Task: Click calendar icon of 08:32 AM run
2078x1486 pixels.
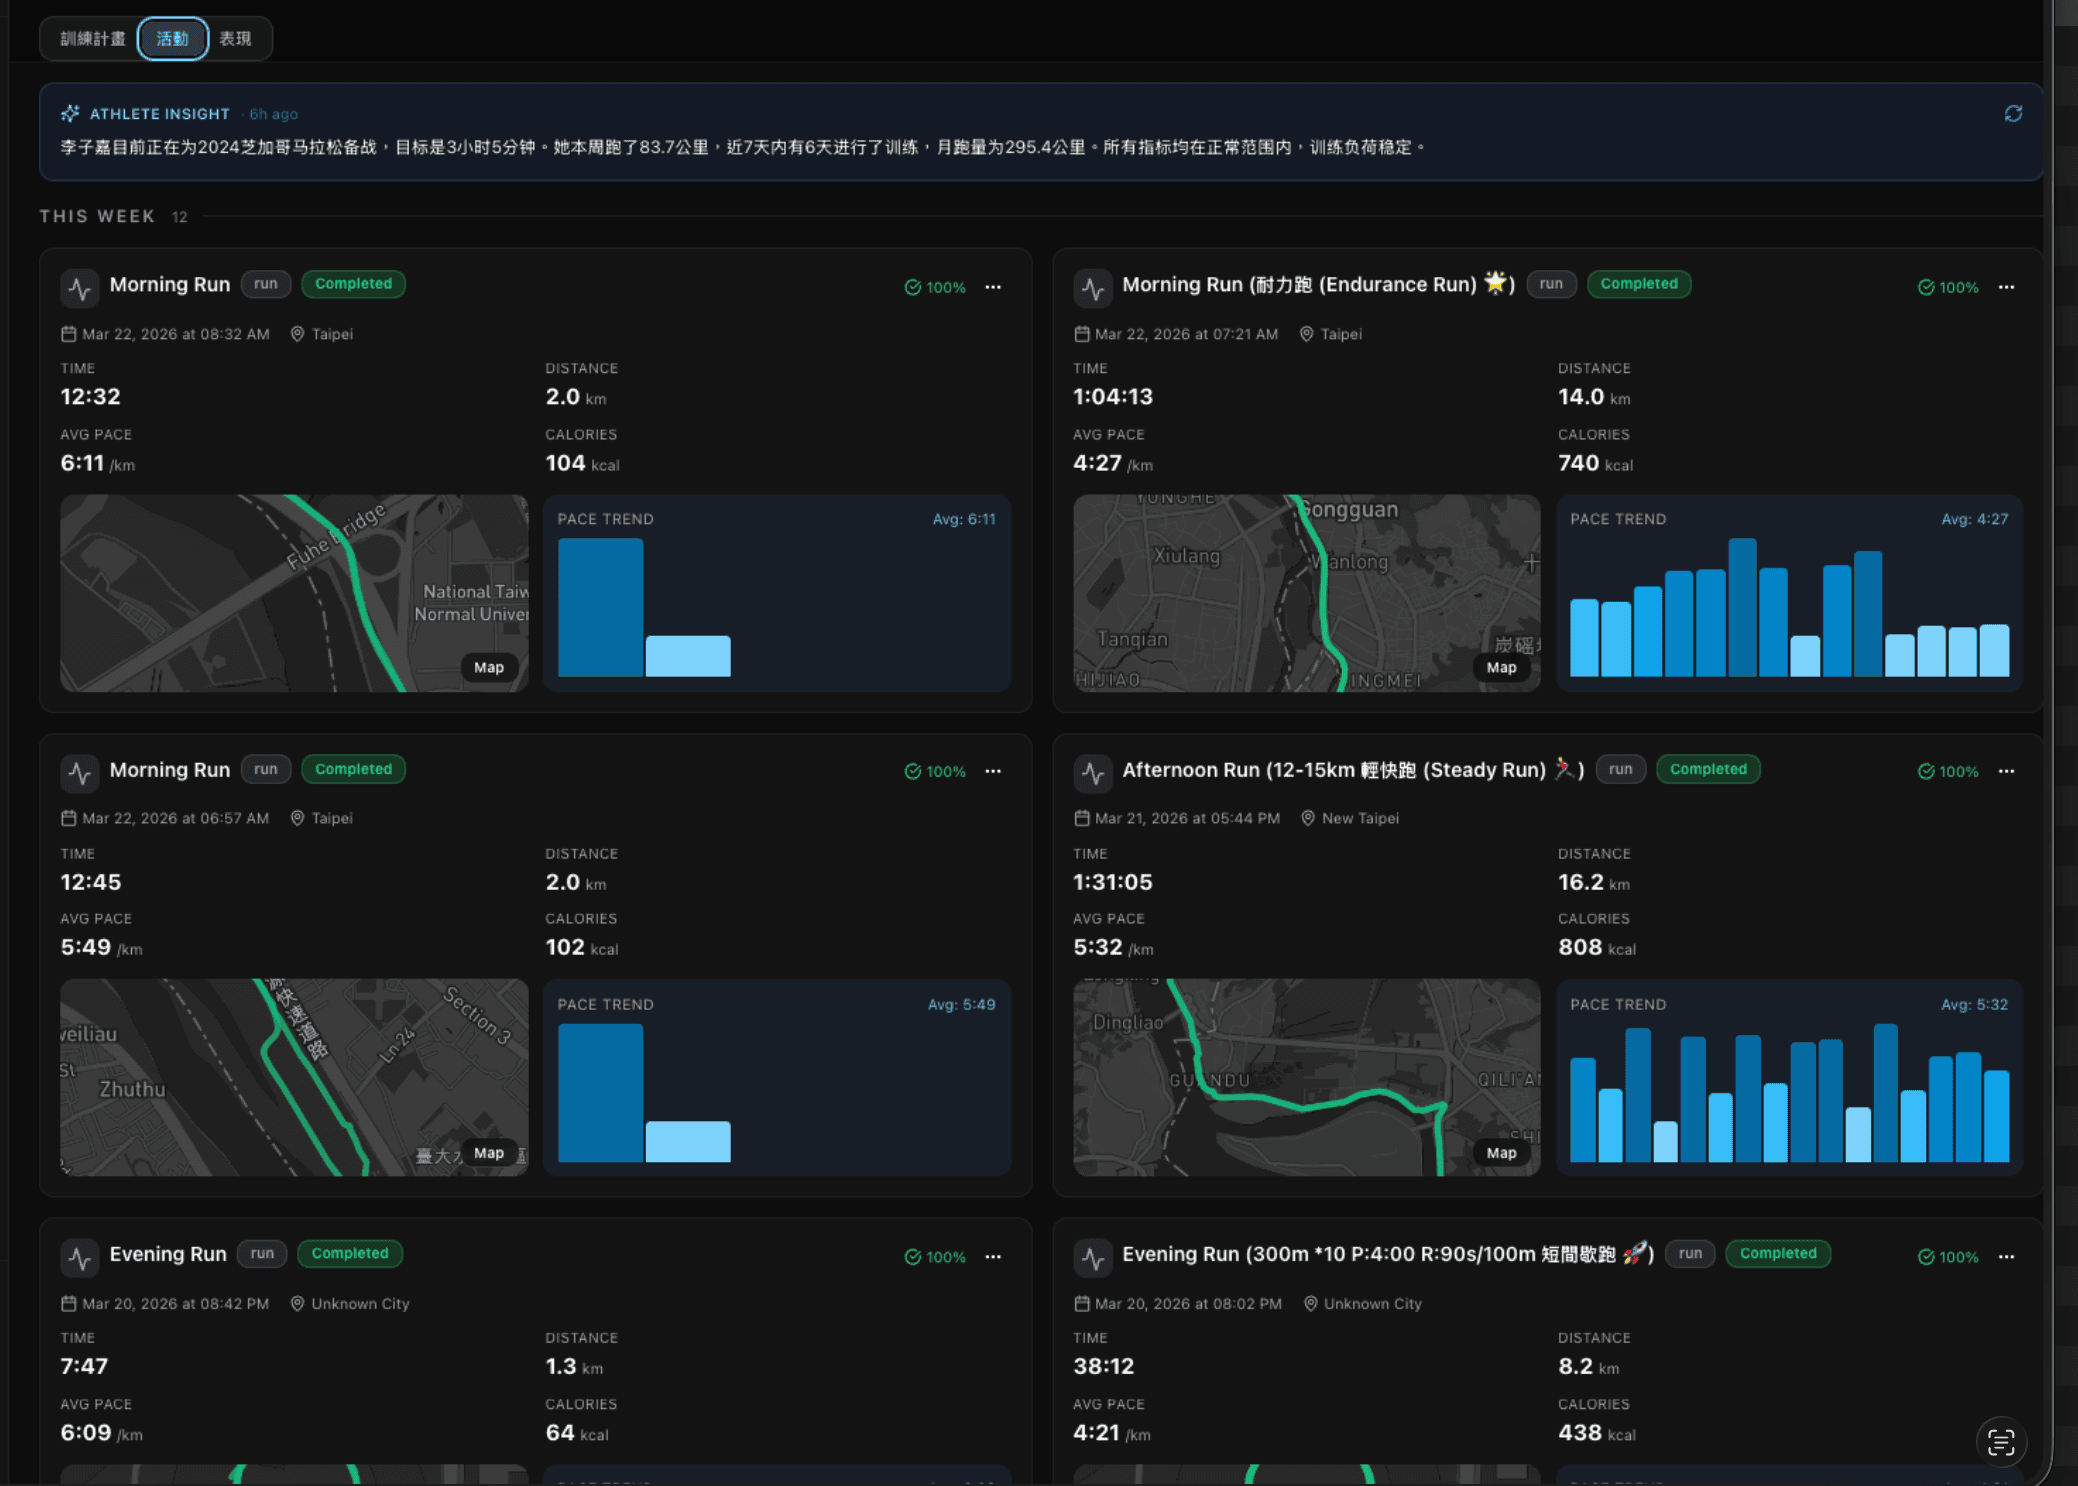Action: click(68, 334)
